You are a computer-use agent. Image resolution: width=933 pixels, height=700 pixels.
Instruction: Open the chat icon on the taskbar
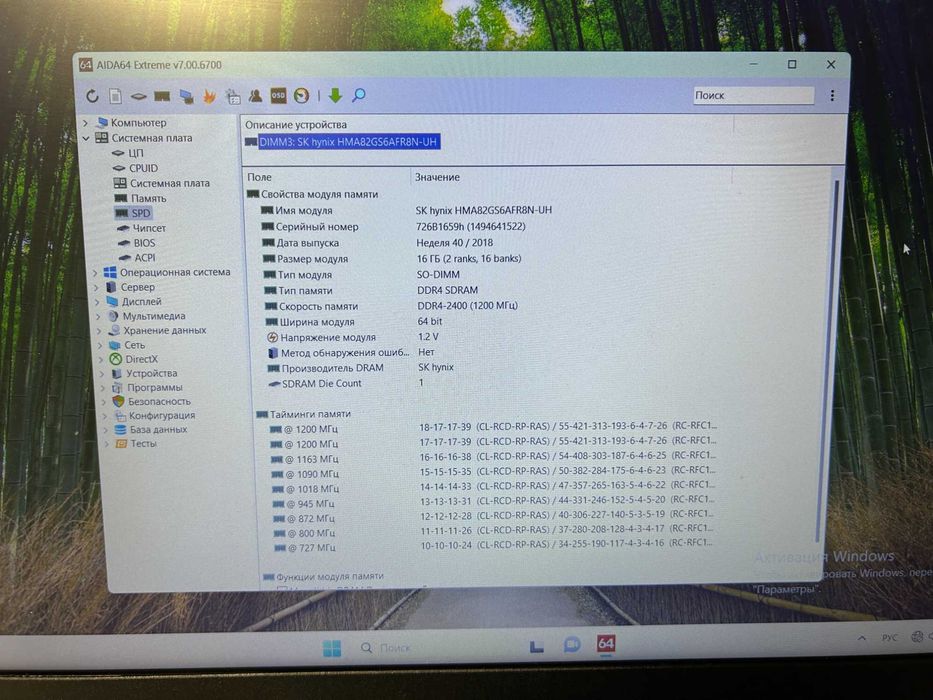(x=572, y=645)
